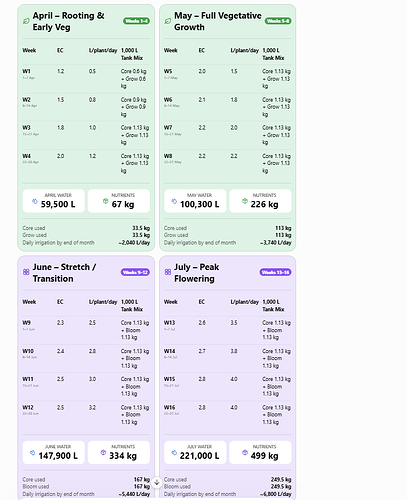
Task: Click the flower icon beside June heading
Action: coord(26,272)
